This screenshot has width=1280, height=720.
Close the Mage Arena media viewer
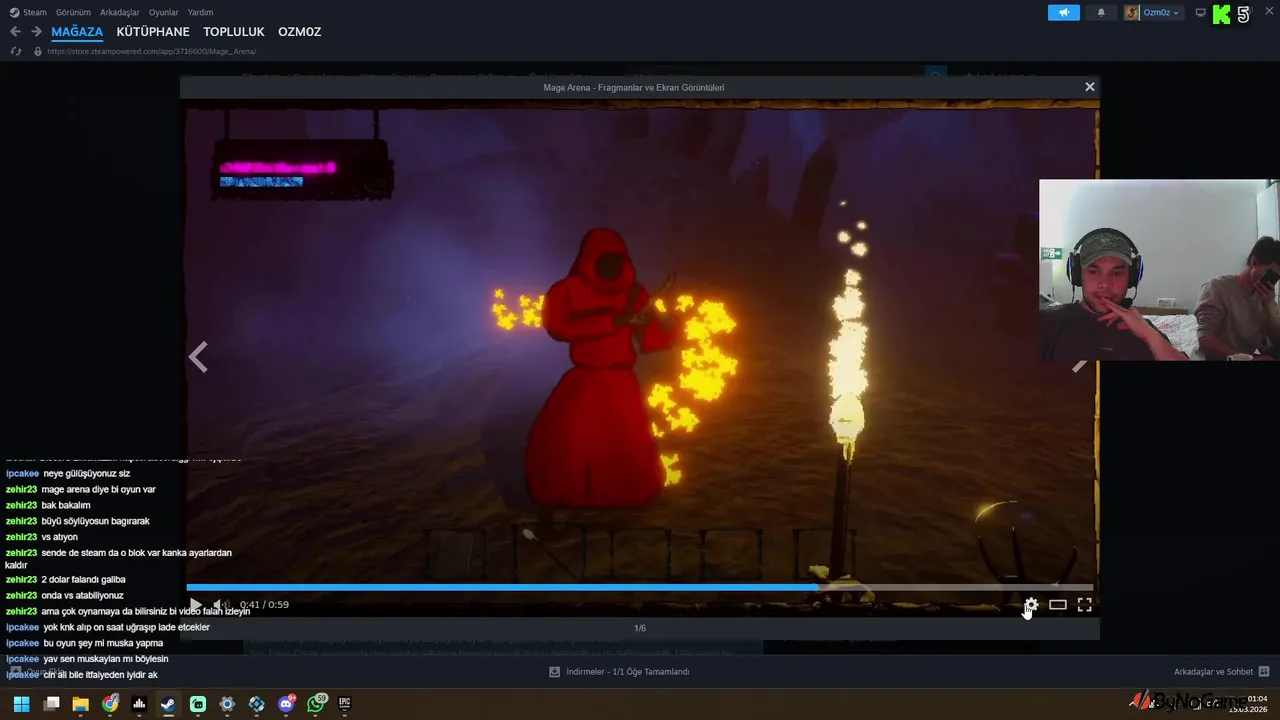(x=1090, y=87)
